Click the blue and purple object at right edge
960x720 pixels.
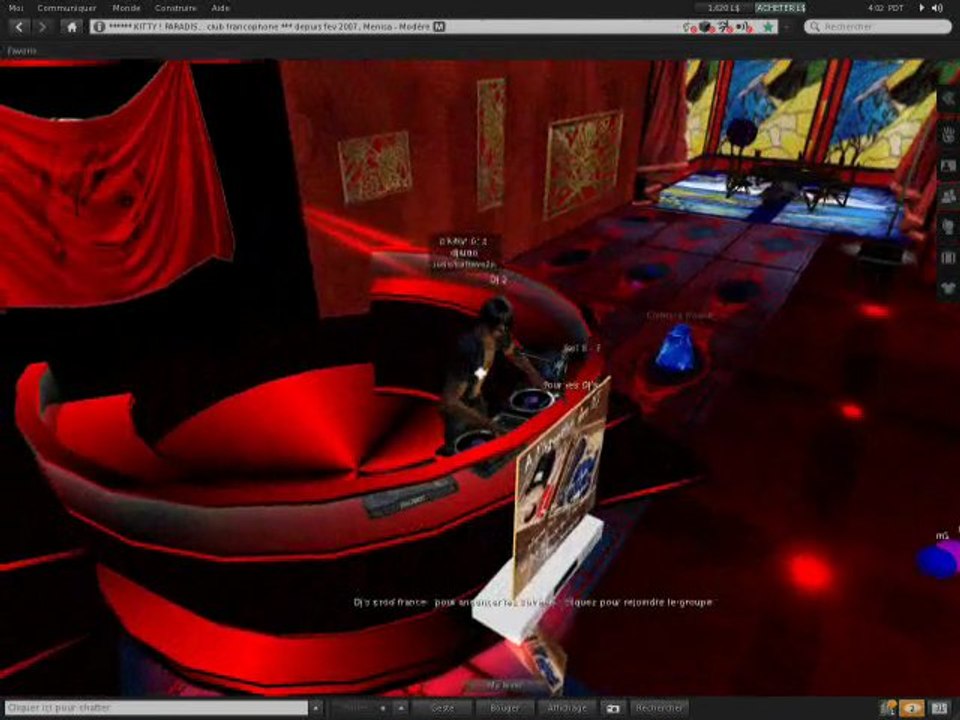coord(939,559)
